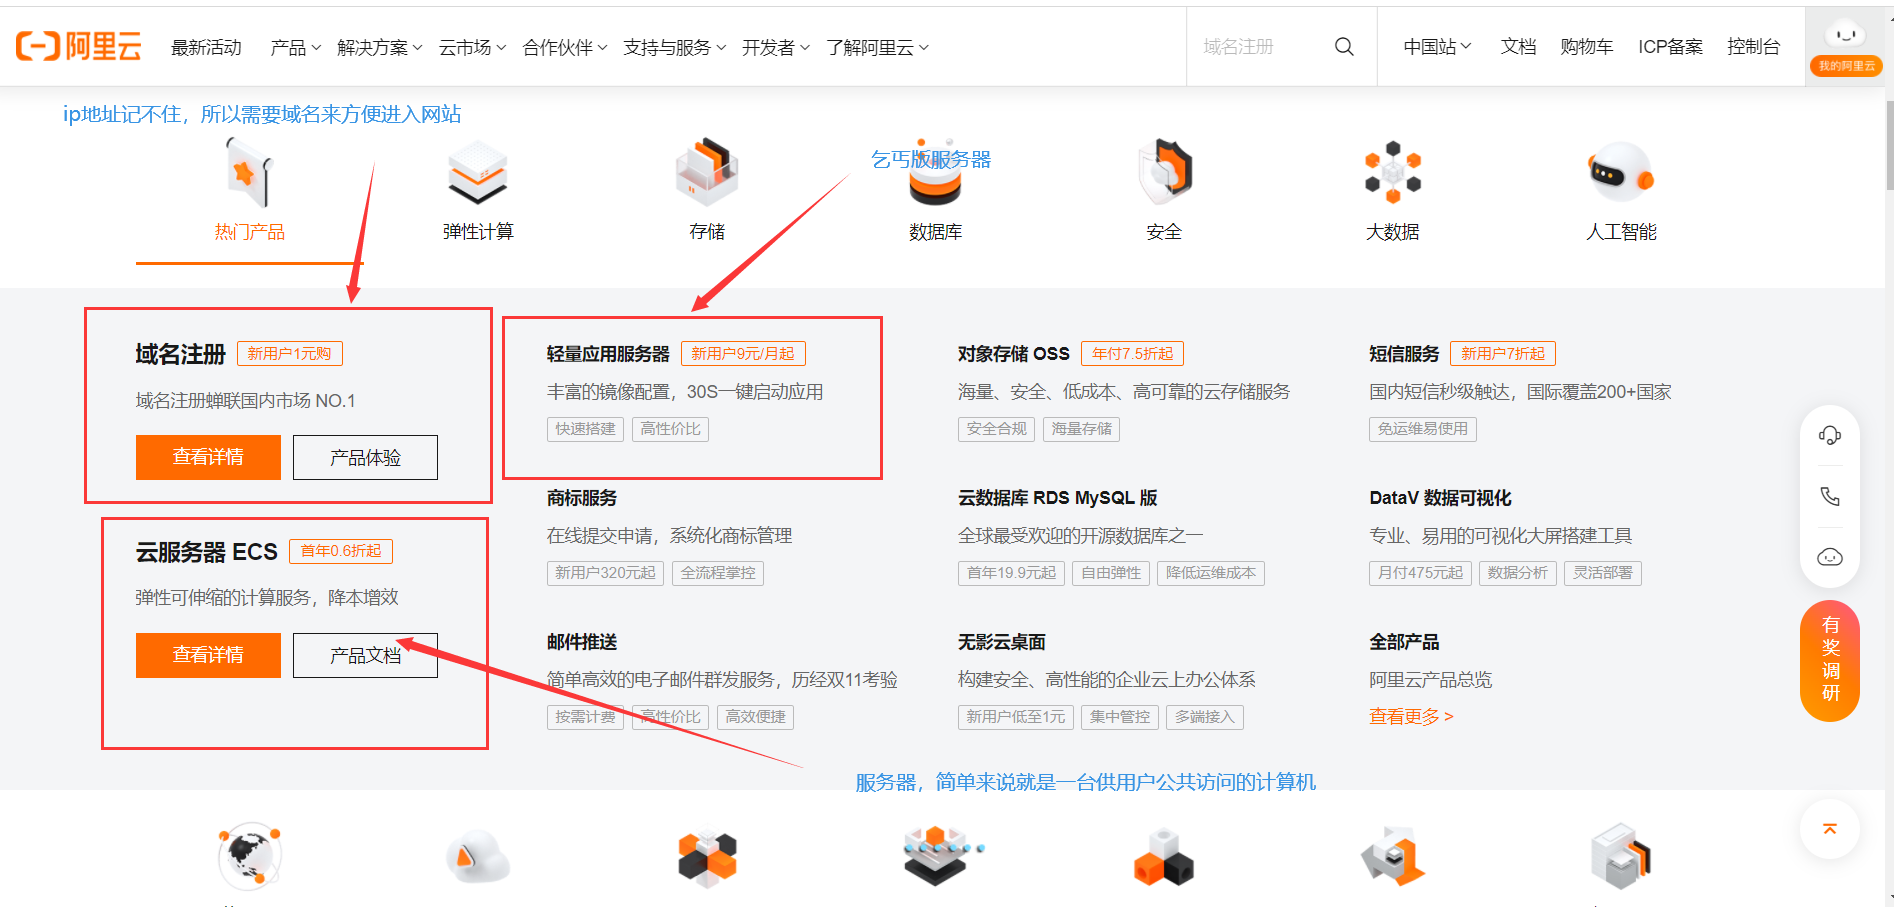Click 查看详情 under 域名注册
Image resolution: width=1894 pixels, height=907 pixels.
[208, 457]
